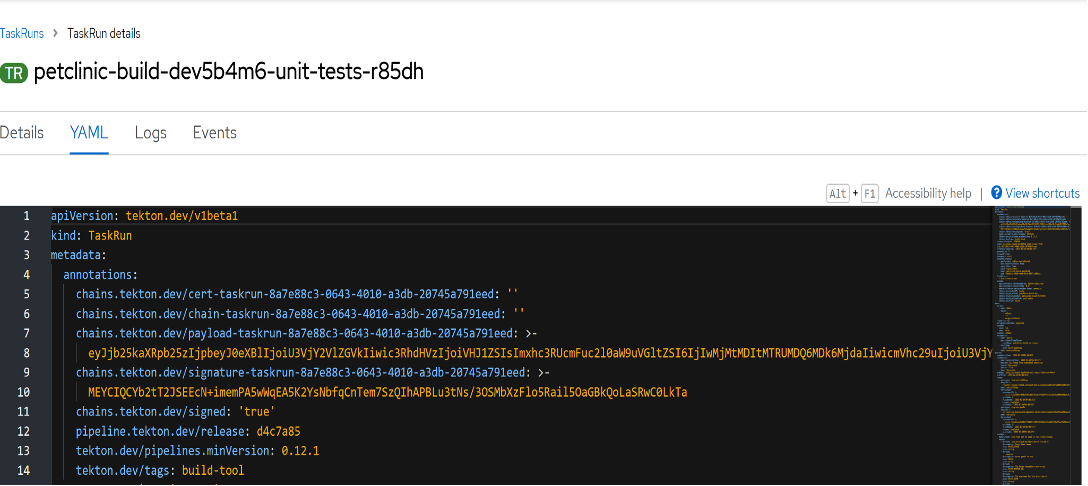The width and height of the screenshot is (1088, 486).
Task: Click the kind: TaskRun line
Action: [x=91, y=235]
